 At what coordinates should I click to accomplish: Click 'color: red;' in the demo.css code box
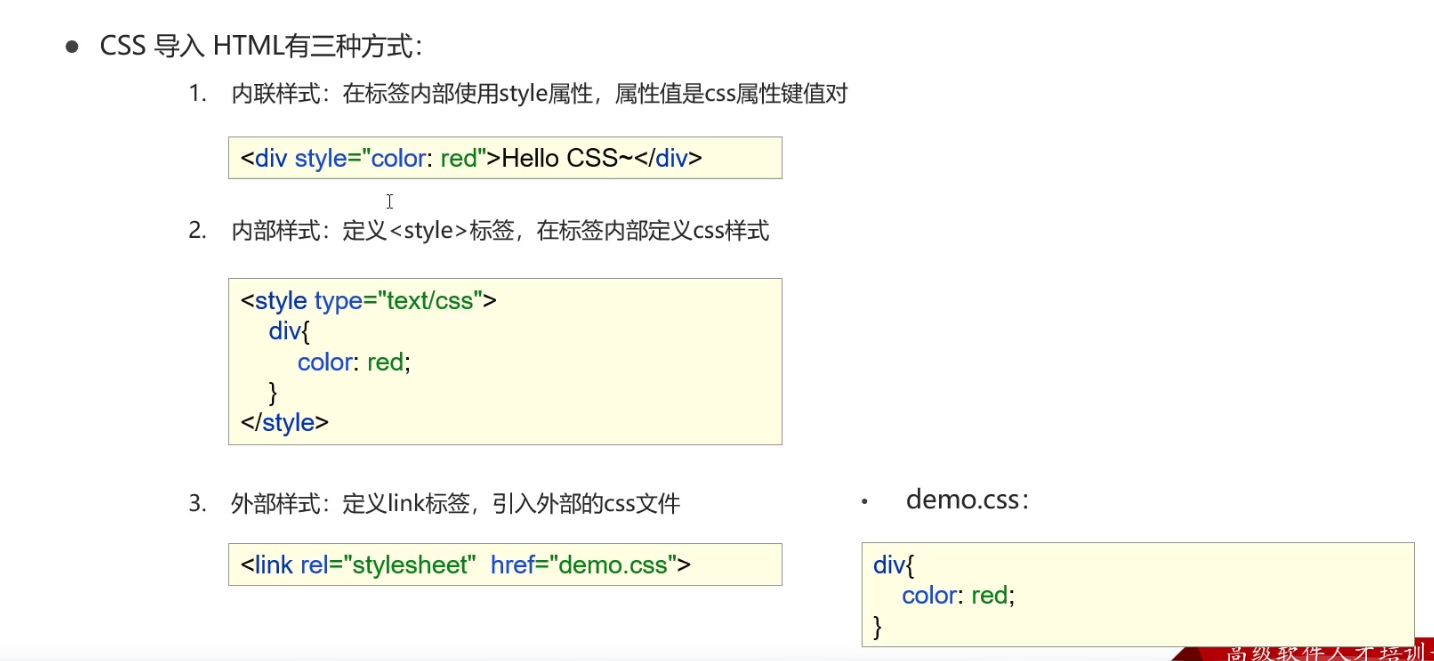[x=958, y=596]
